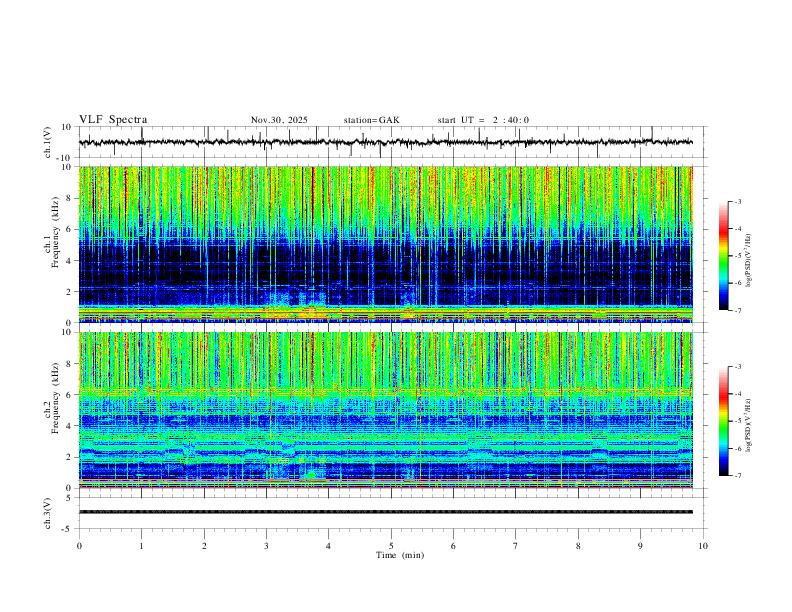Click the ch.1 spectrogram color bar
The width and height of the screenshot is (792, 612).
[x=723, y=256]
